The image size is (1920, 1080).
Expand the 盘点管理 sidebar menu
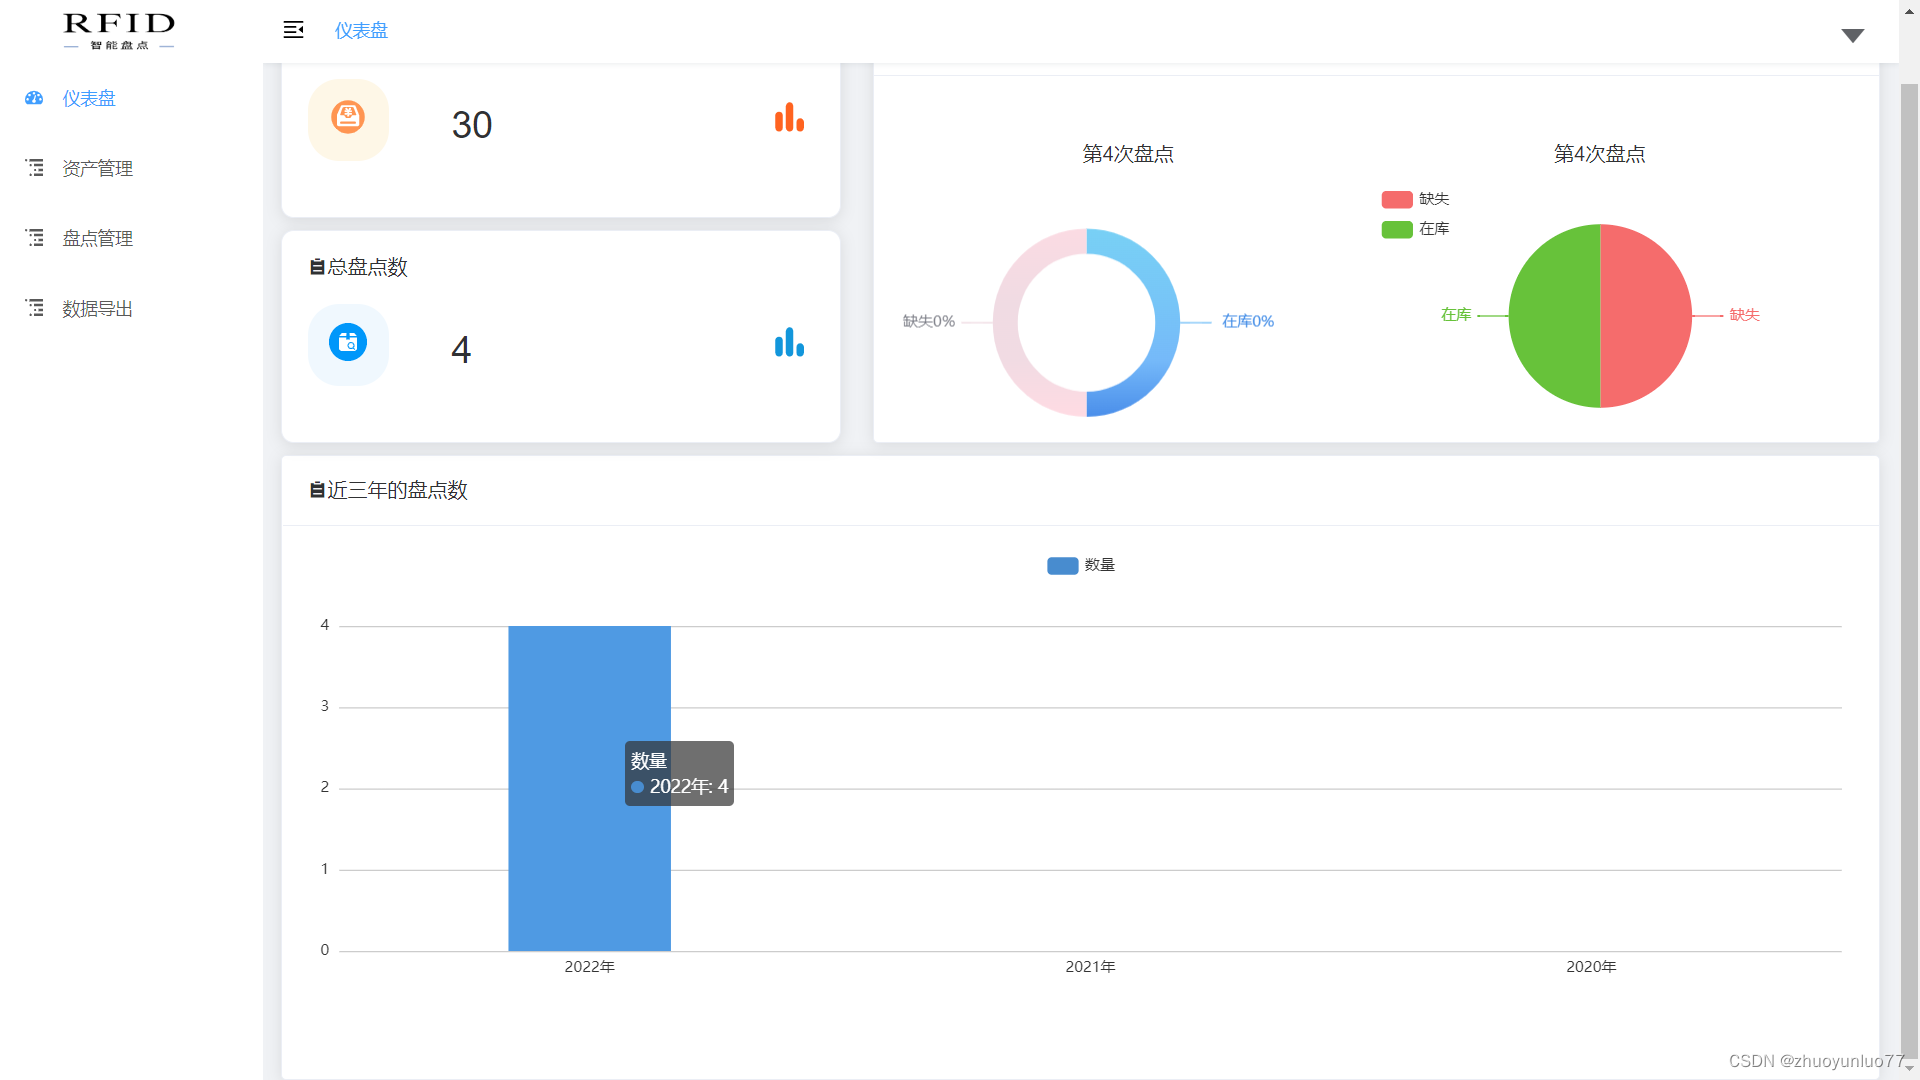click(x=97, y=238)
